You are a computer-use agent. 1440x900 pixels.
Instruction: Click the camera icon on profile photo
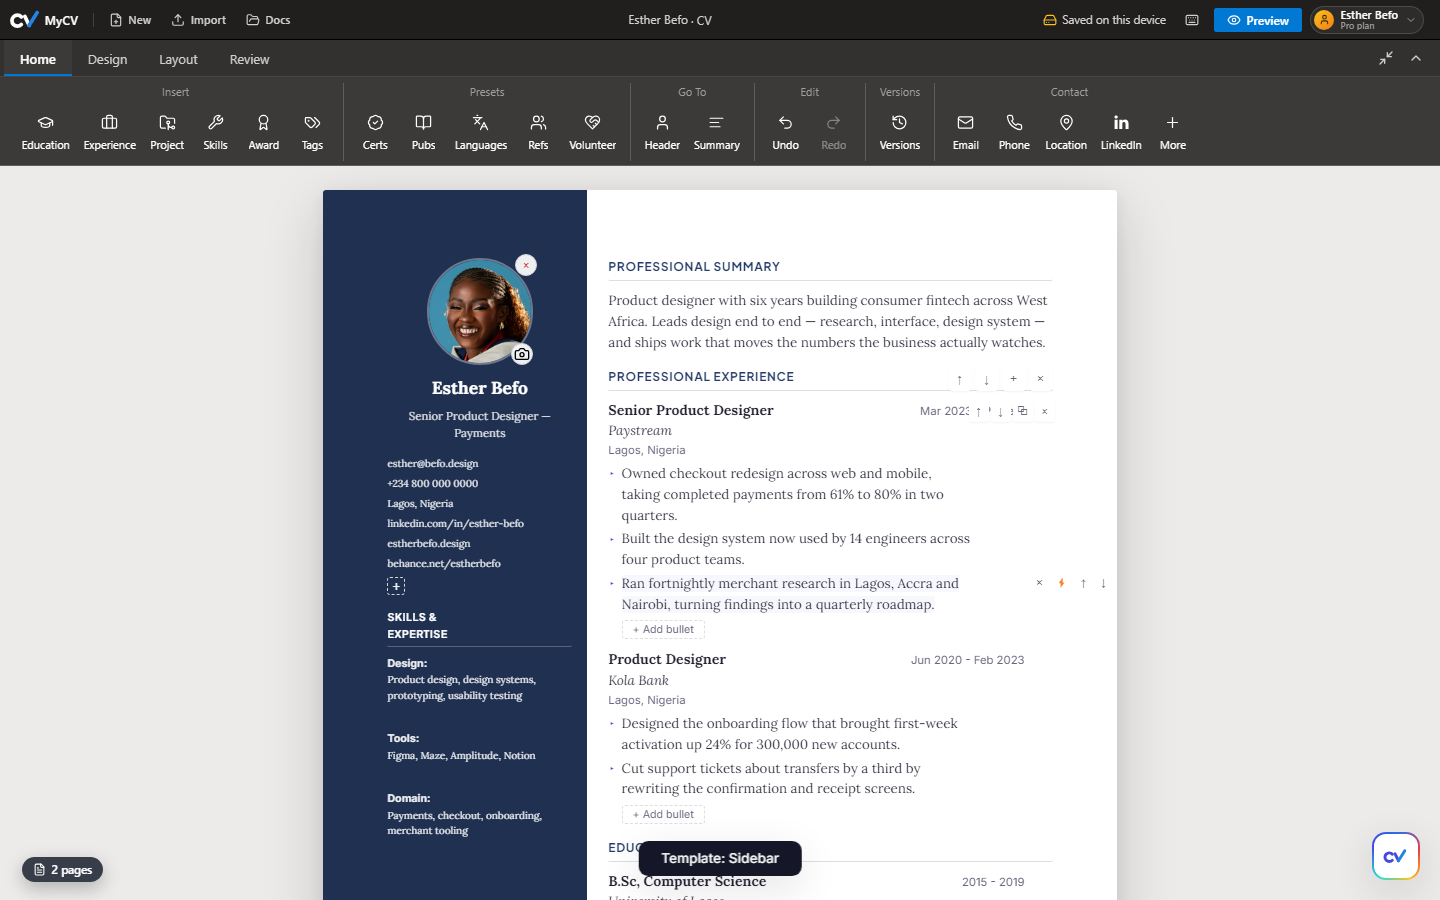(x=522, y=354)
